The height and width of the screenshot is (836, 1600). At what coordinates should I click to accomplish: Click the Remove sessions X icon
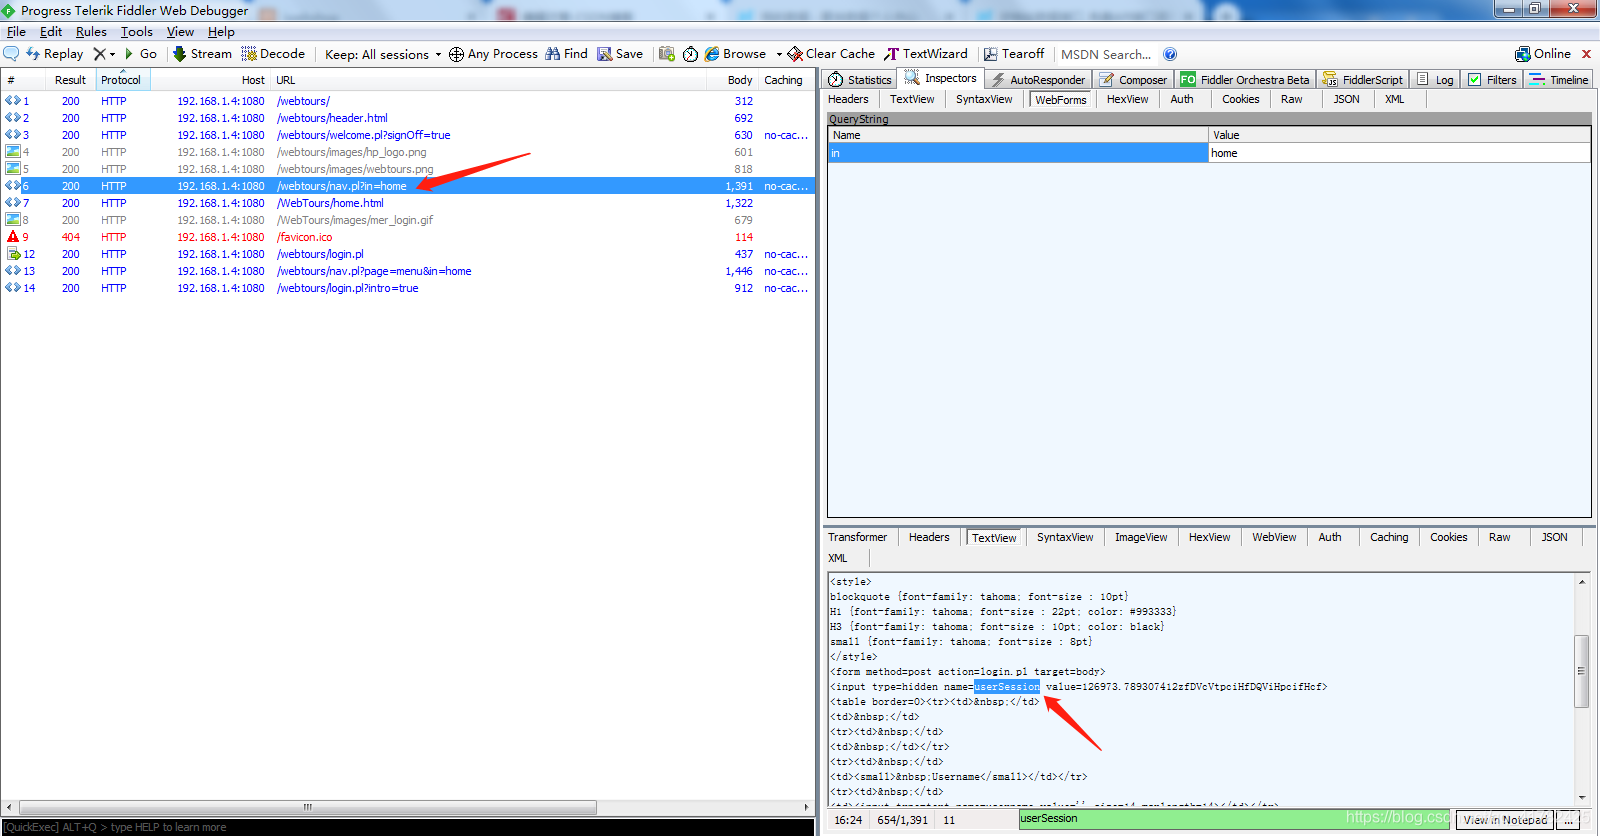tap(99, 54)
